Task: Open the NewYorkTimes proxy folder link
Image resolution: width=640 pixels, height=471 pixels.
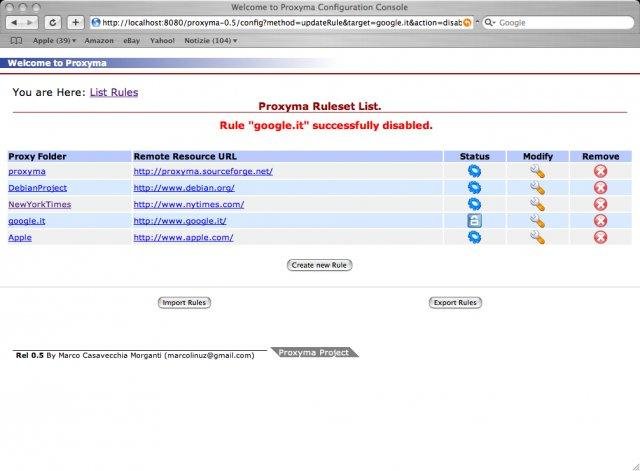Action: (x=40, y=204)
